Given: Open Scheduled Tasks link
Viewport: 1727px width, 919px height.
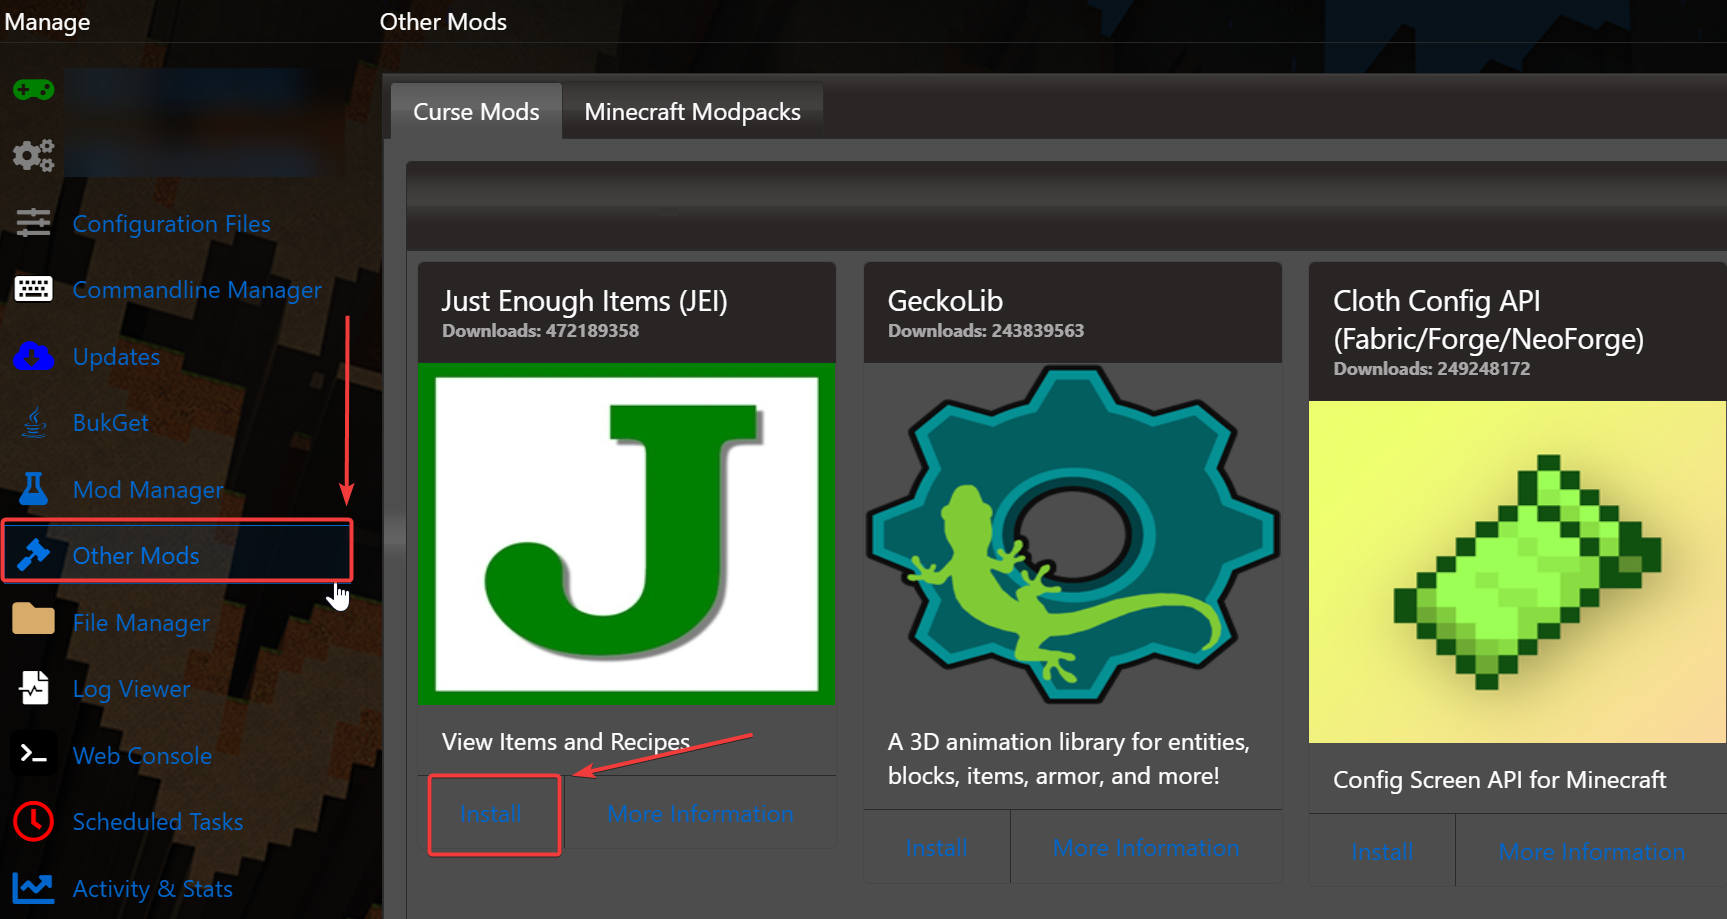Looking at the screenshot, I should (158, 822).
